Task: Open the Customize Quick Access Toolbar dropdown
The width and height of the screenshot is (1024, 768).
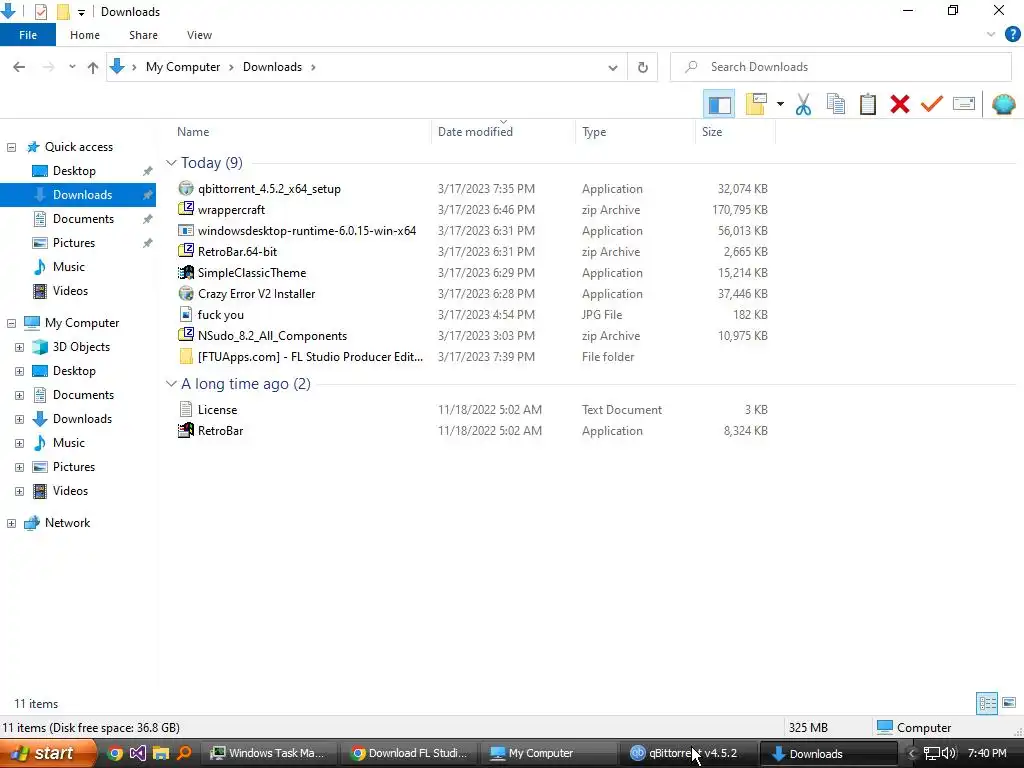Action: (82, 12)
